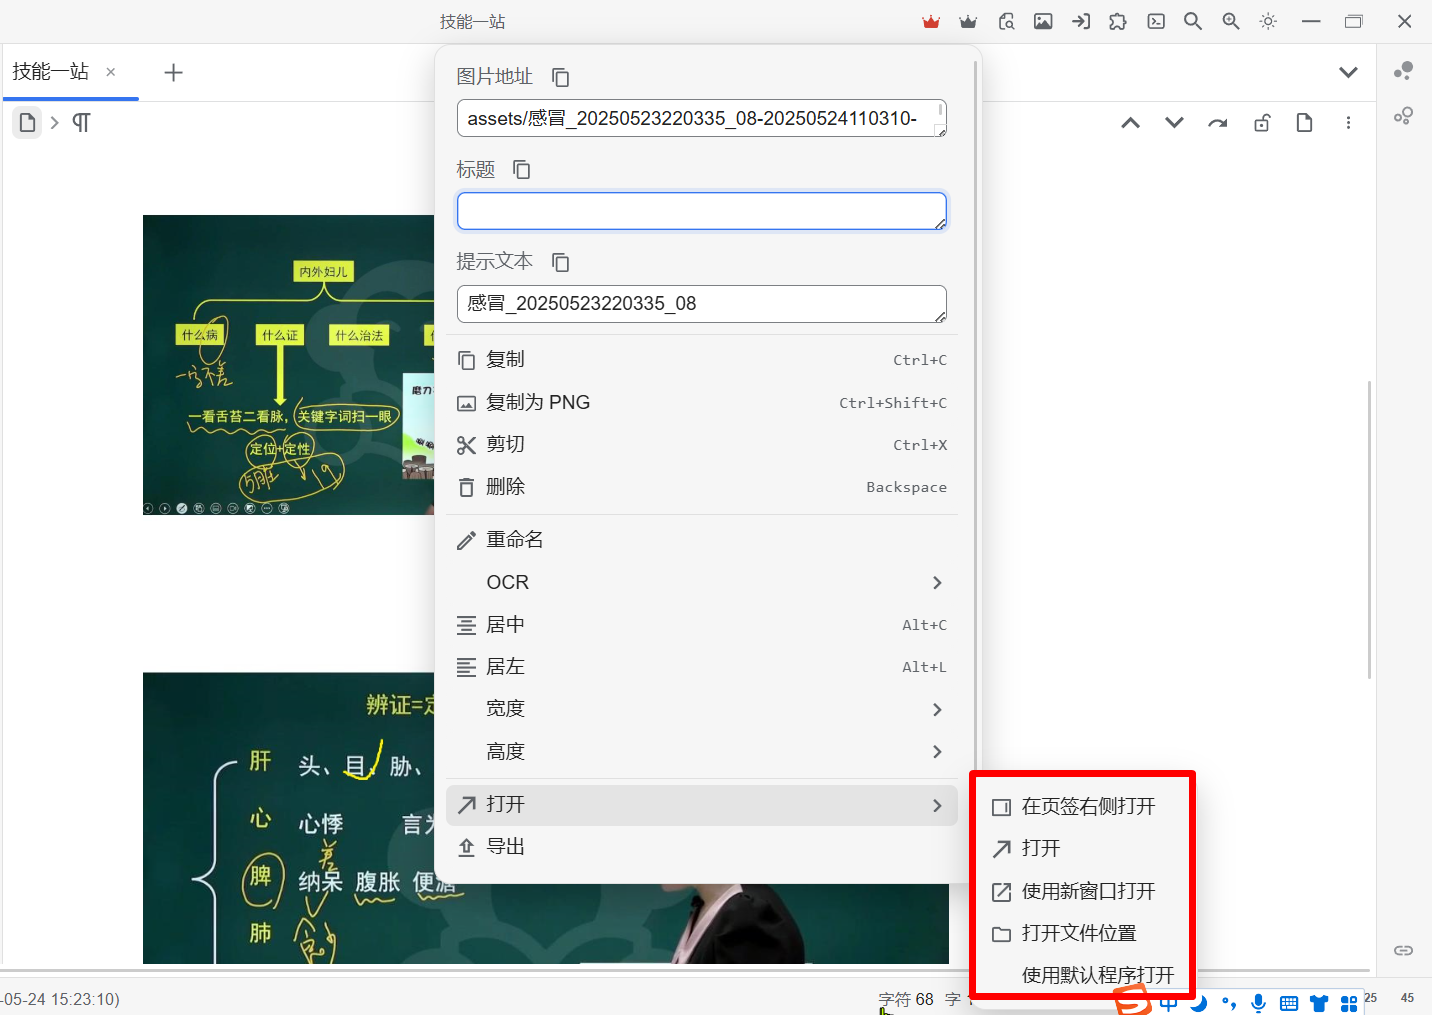
Task: Choose 删除 to remove the image
Action: [702, 487]
